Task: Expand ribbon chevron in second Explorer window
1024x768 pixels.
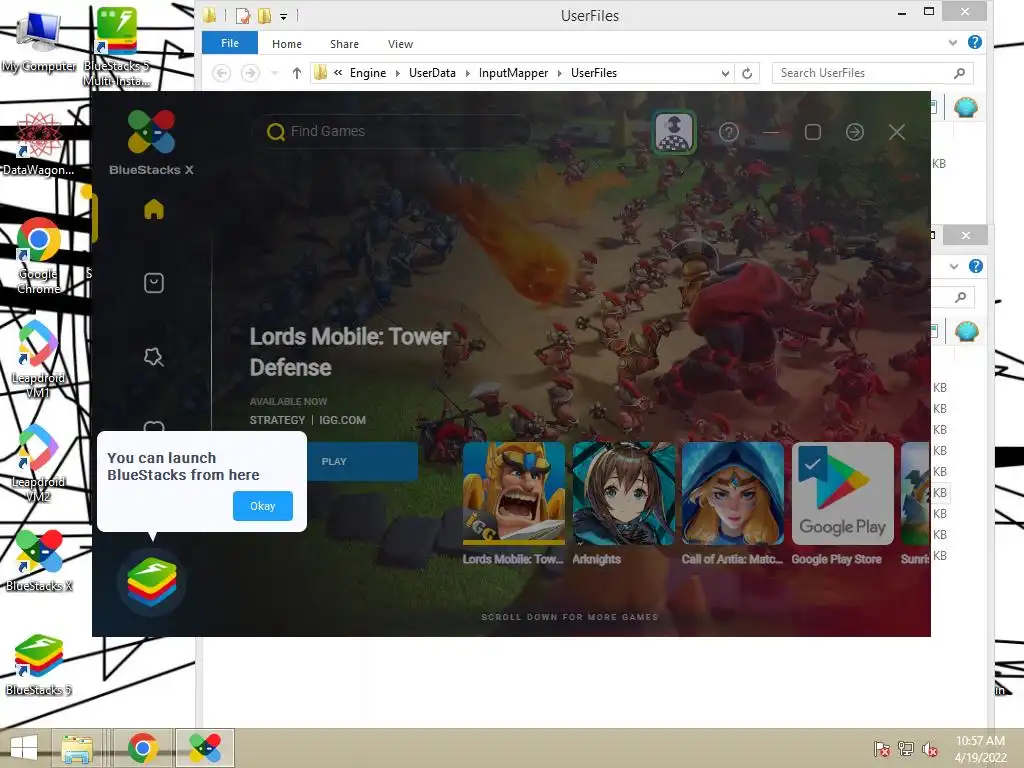Action: click(x=954, y=266)
